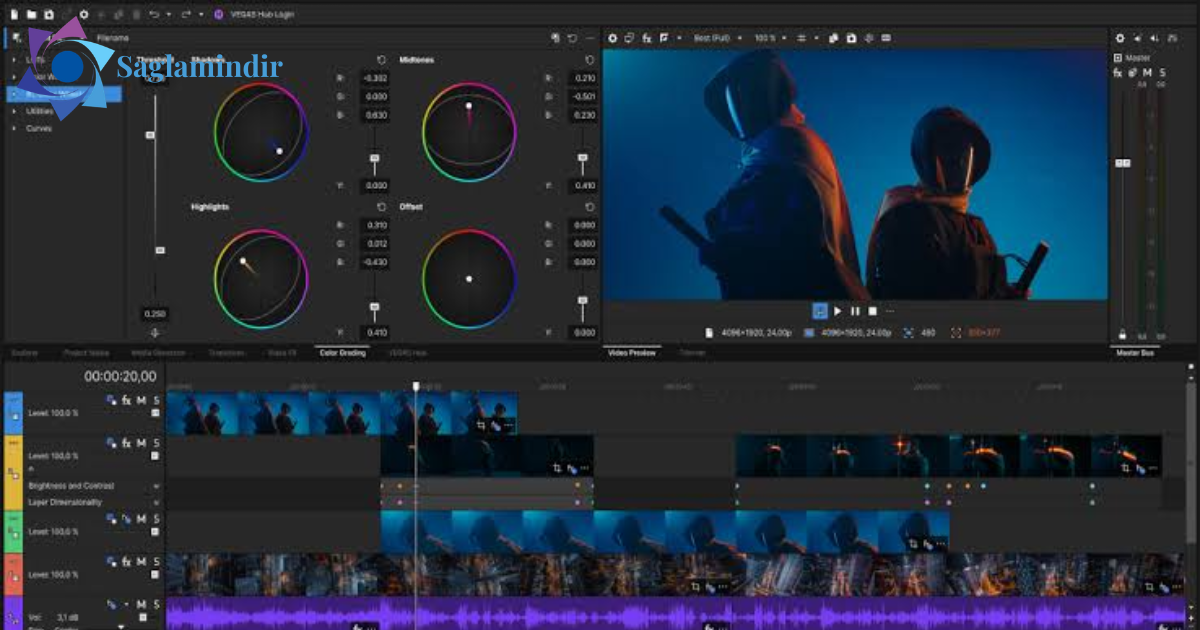
Task: Create a new project with the blank-page icon
Action: (x=16, y=14)
